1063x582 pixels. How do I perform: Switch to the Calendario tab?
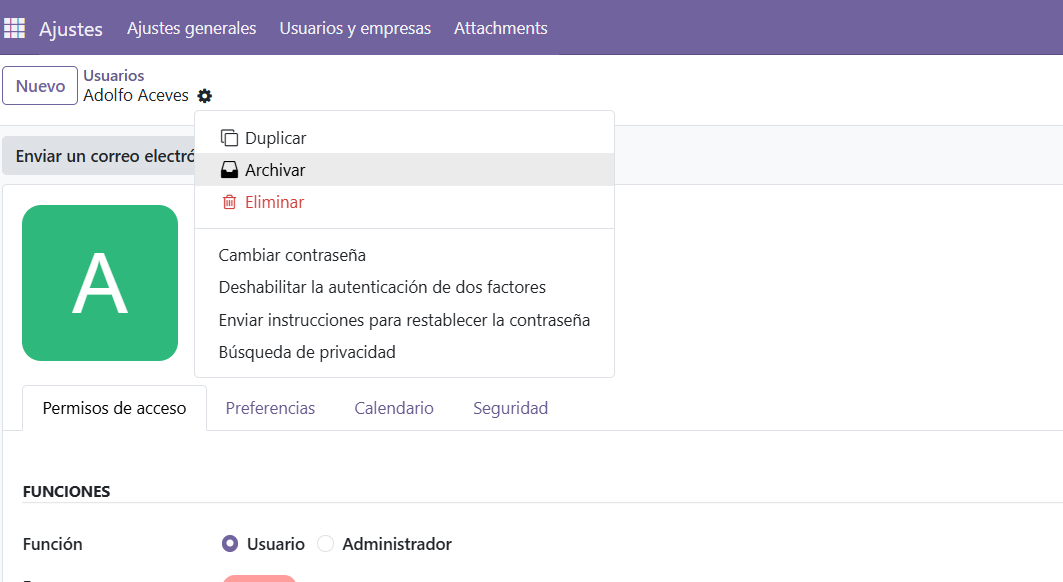(x=394, y=408)
